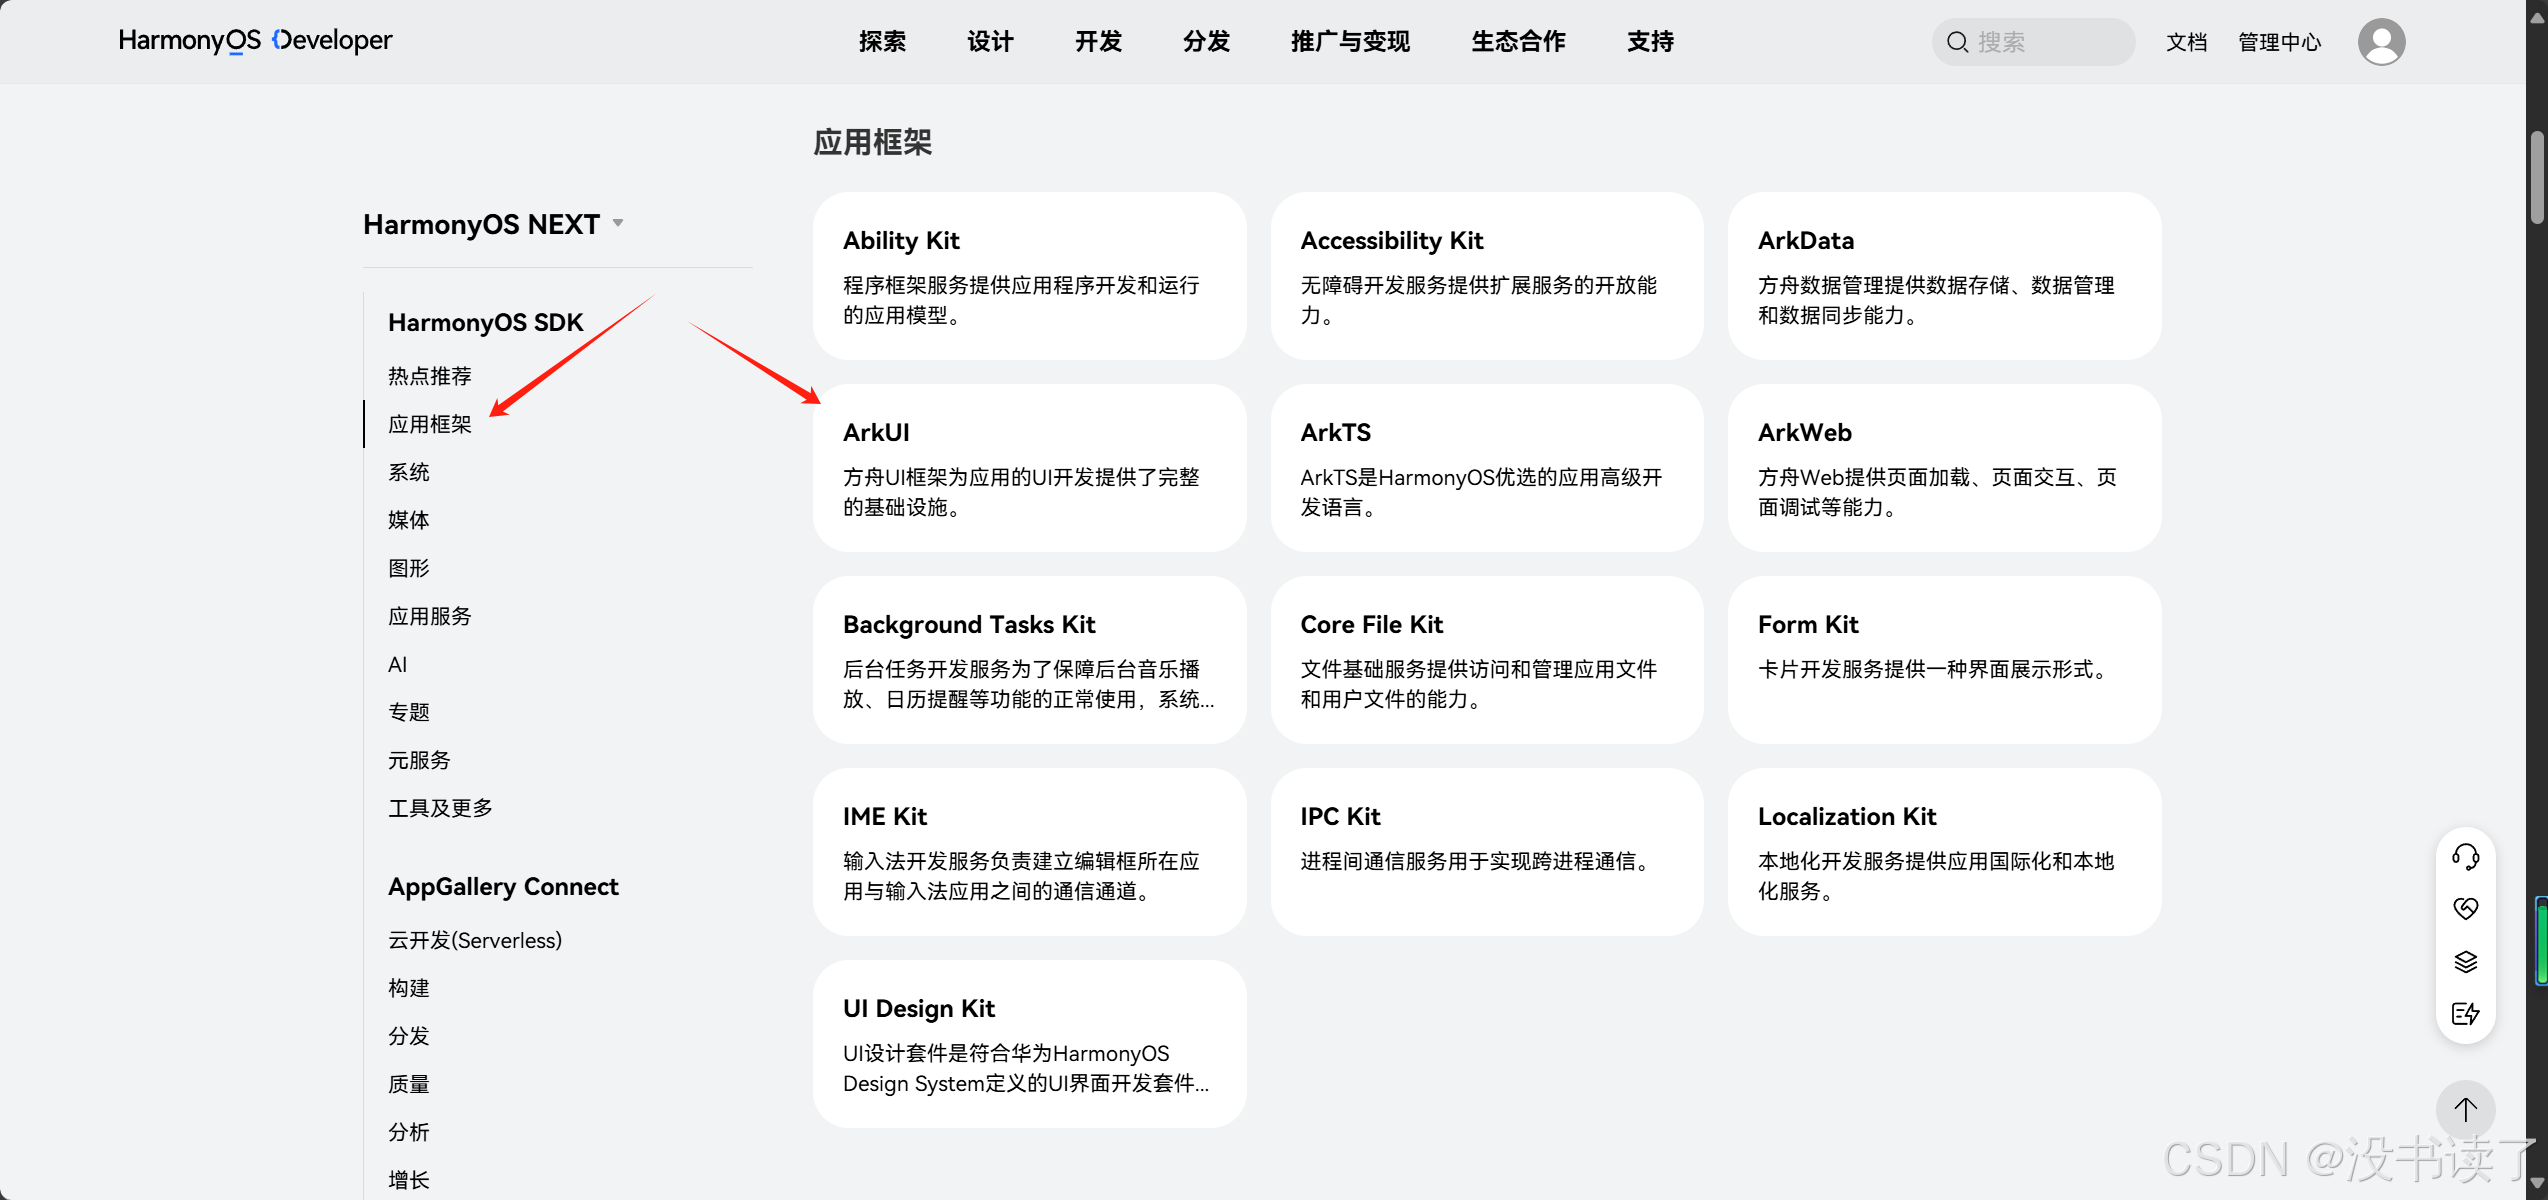The height and width of the screenshot is (1200, 2548).
Task: Open the user avatar profile icon
Action: 2381,42
